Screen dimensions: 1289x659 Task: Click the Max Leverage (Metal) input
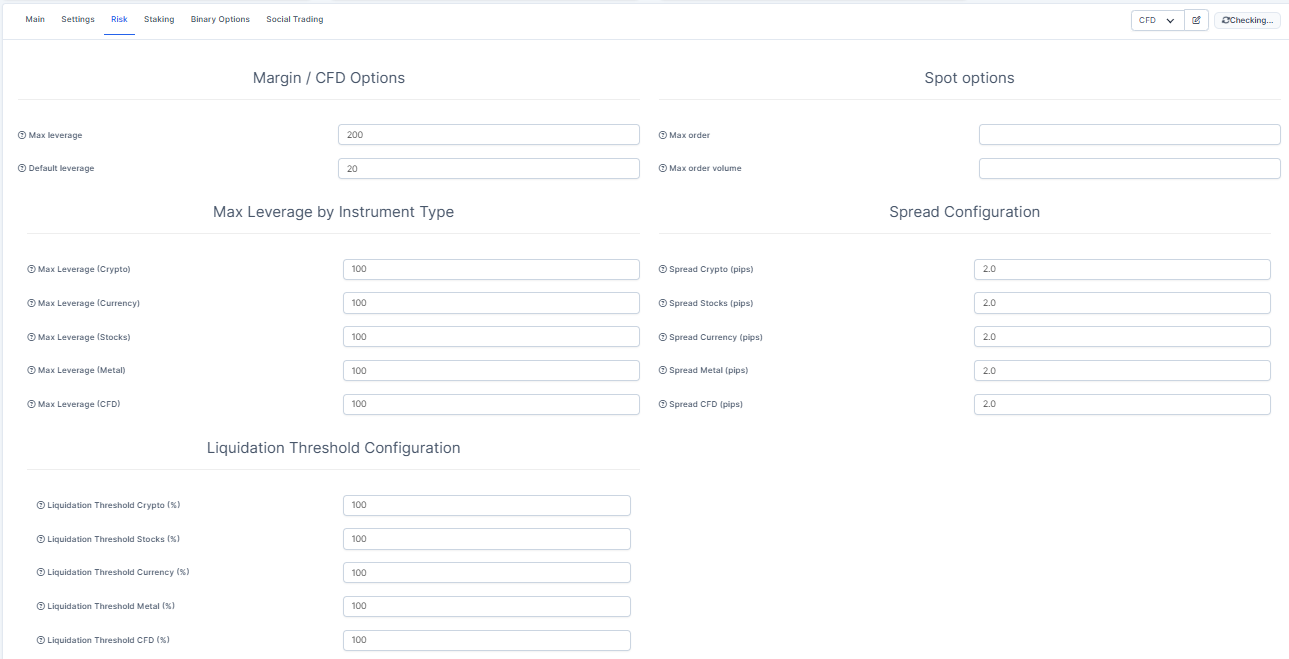point(490,371)
